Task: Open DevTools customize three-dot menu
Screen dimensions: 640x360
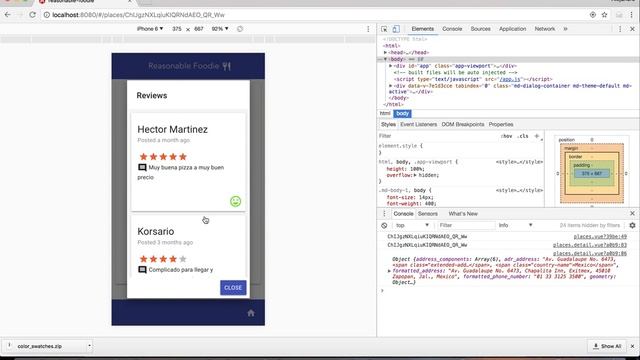Action: [620, 29]
